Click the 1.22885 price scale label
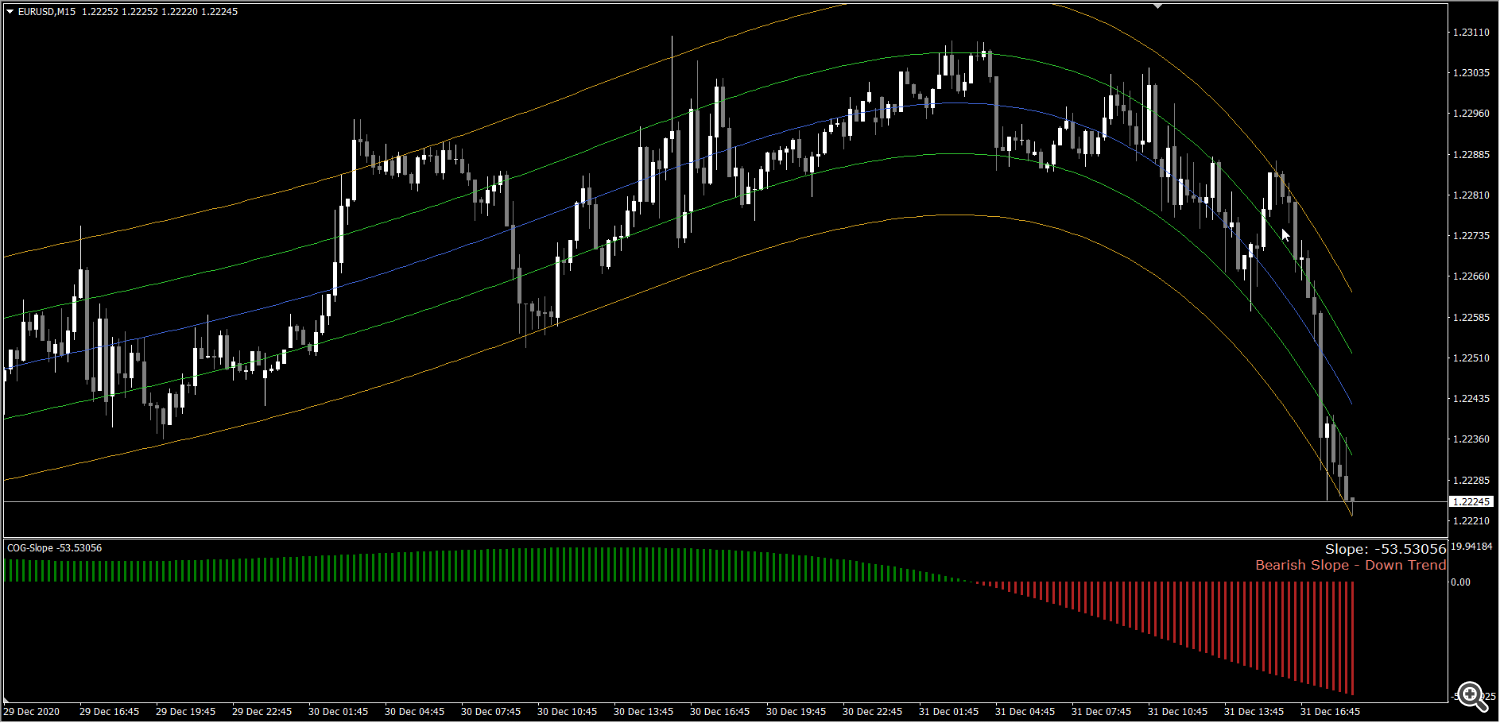Image resolution: width=1500 pixels, height=723 pixels. coord(1469,155)
